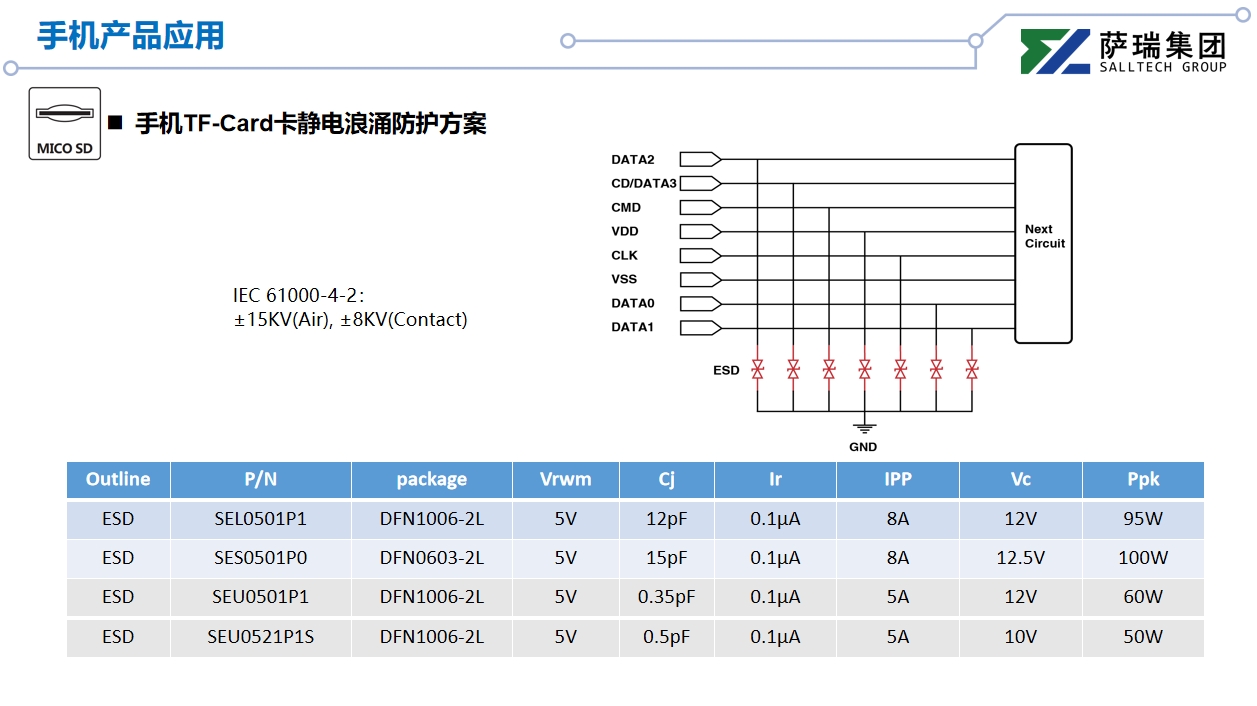Viewport: 1257px width, 706px height.
Task: Select part number SEU0521P1S
Action: [x=260, y=637]
